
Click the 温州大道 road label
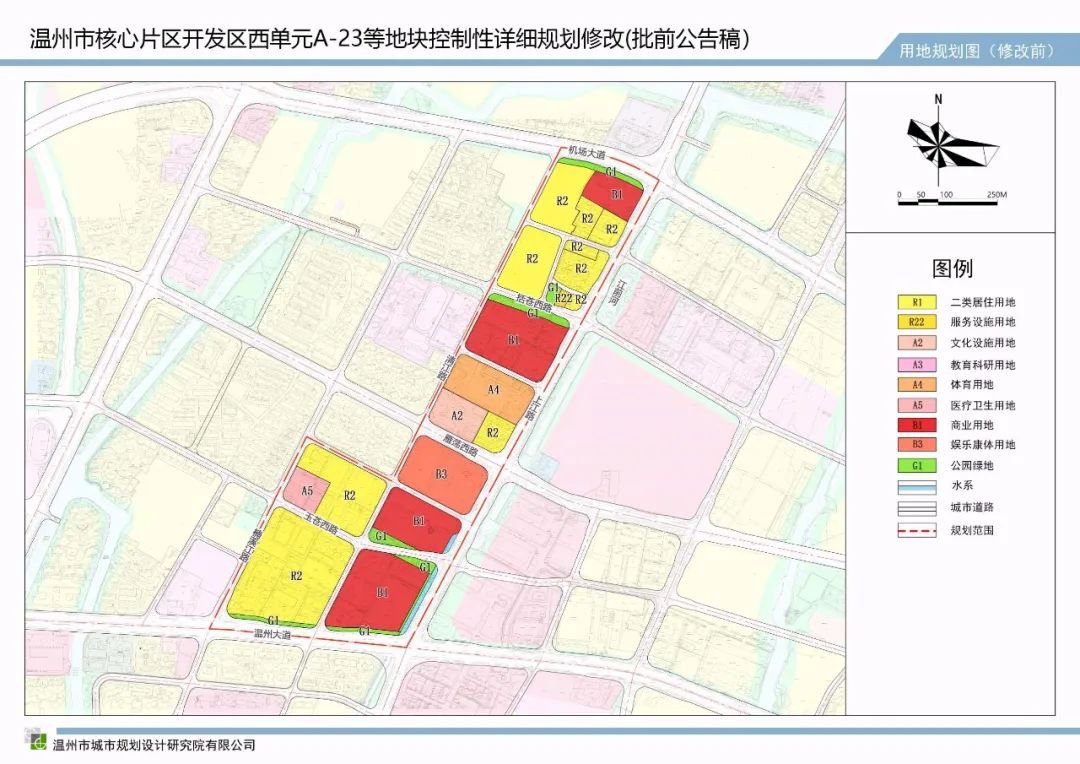click(273, 634)
